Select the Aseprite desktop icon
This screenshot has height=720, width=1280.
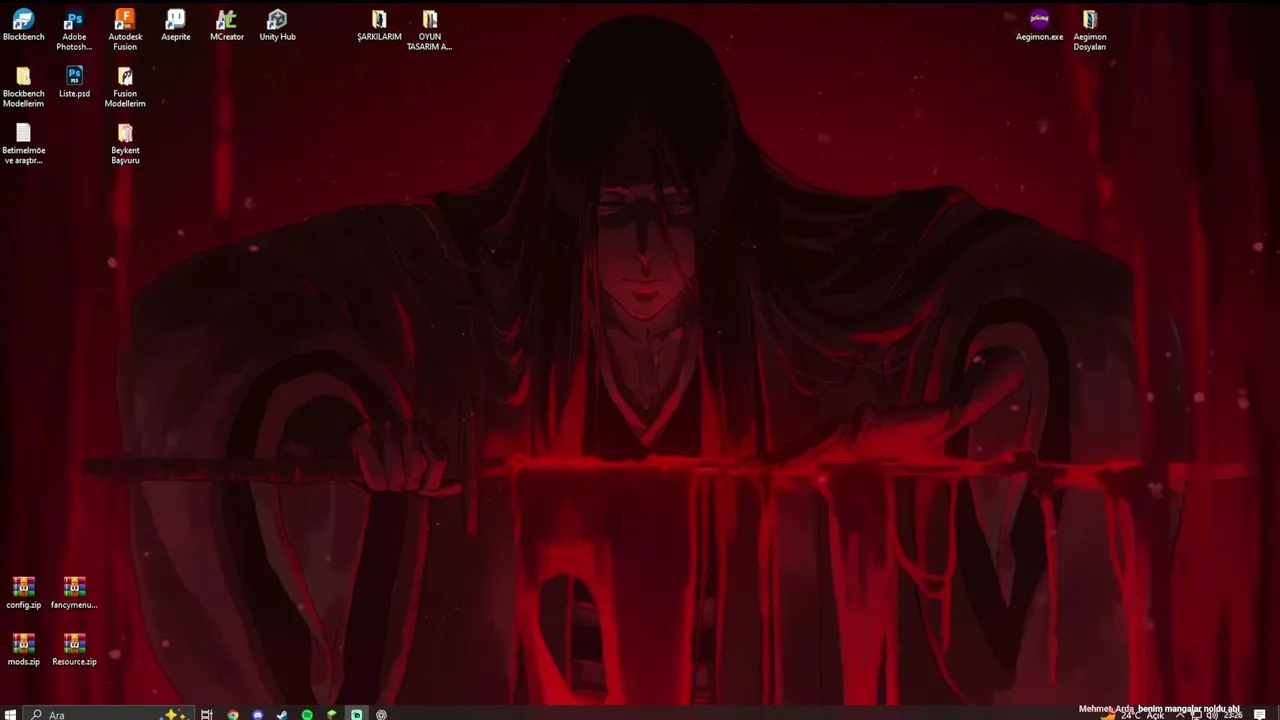176,26
